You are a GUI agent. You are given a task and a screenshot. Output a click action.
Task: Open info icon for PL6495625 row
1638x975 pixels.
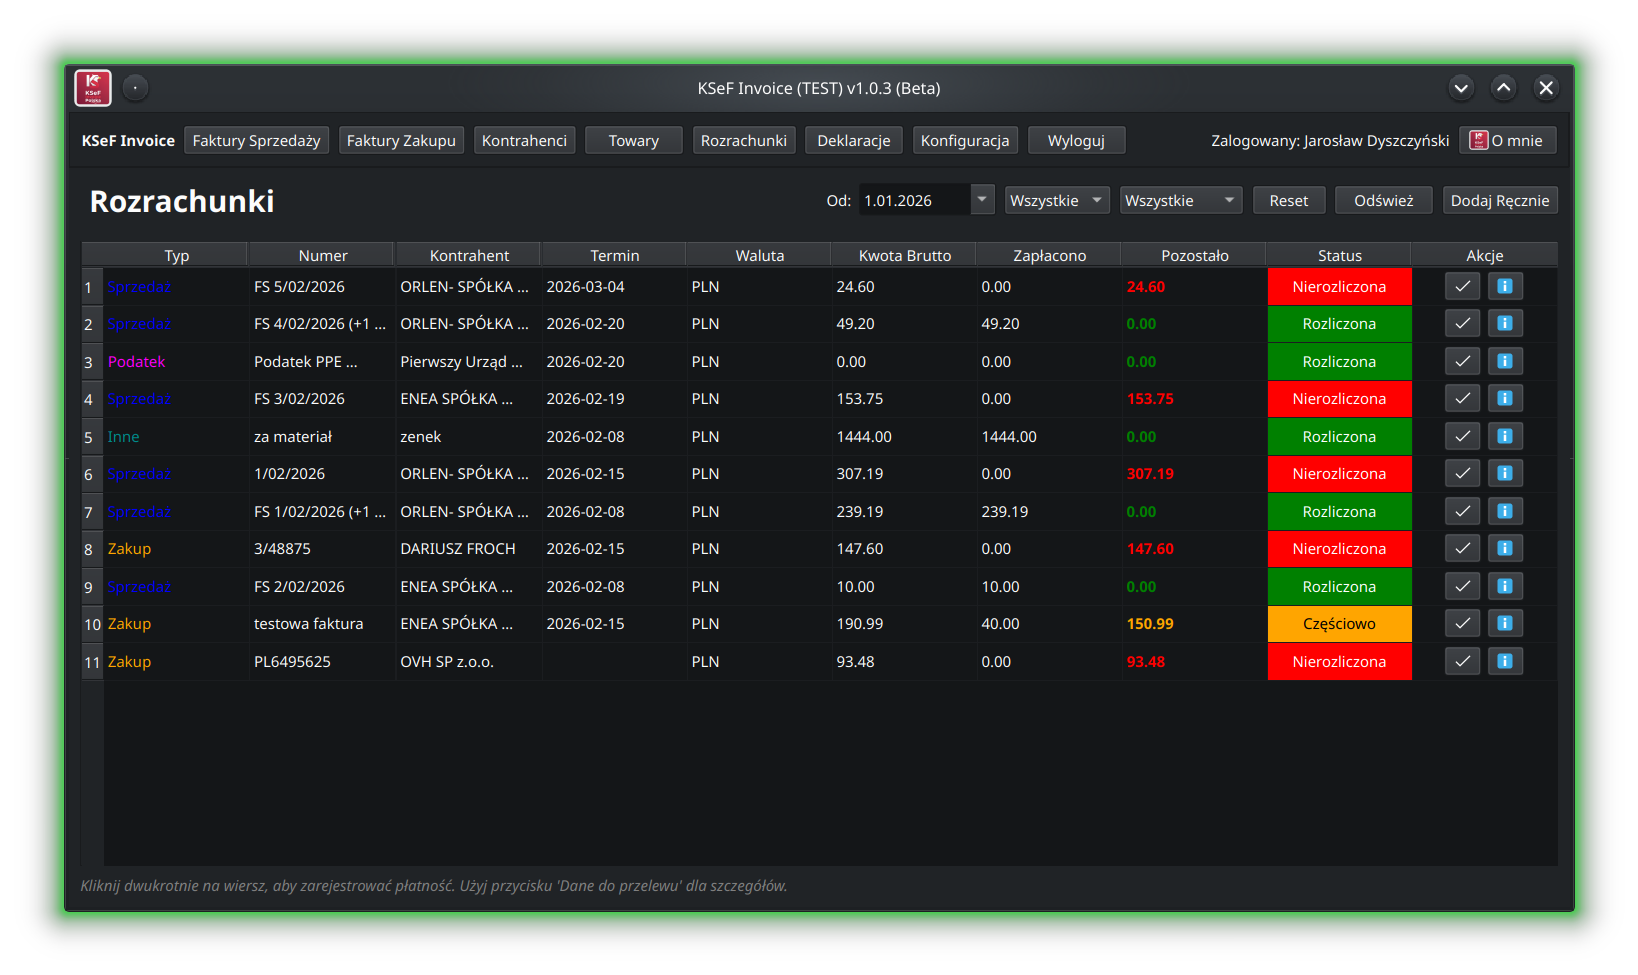click(1505, 661)
